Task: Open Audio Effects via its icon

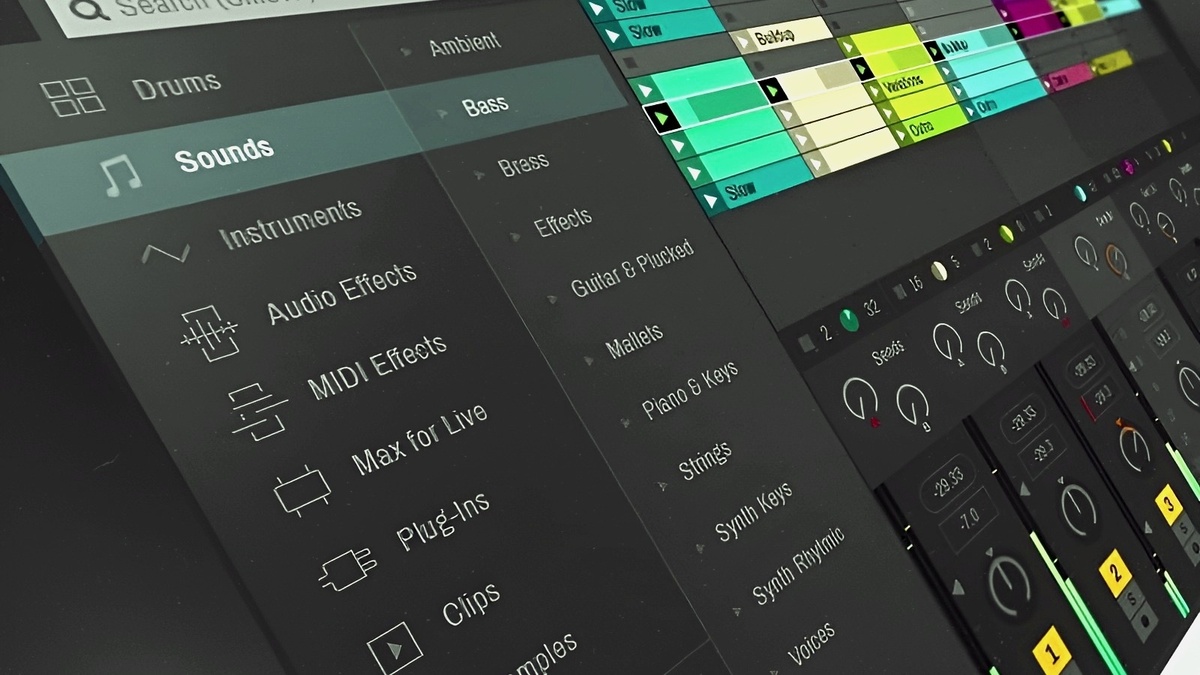Action: 209,333
